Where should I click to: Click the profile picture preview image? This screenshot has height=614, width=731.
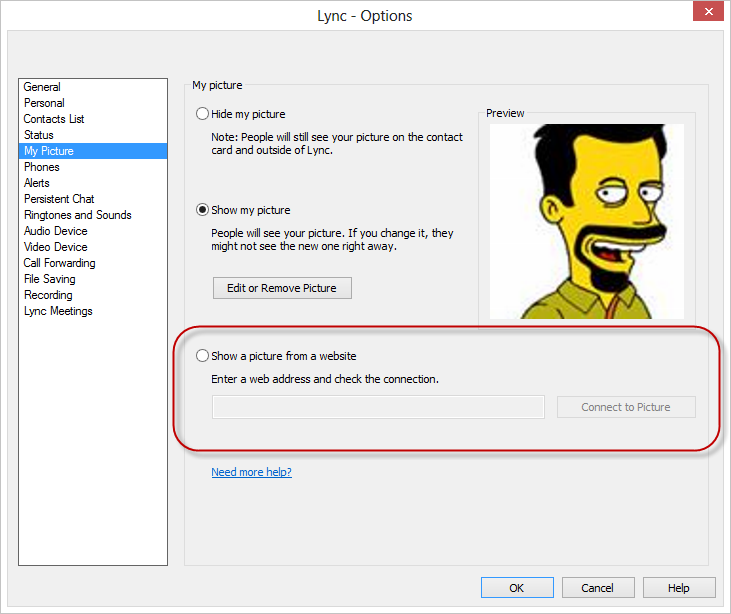point(586,221)
